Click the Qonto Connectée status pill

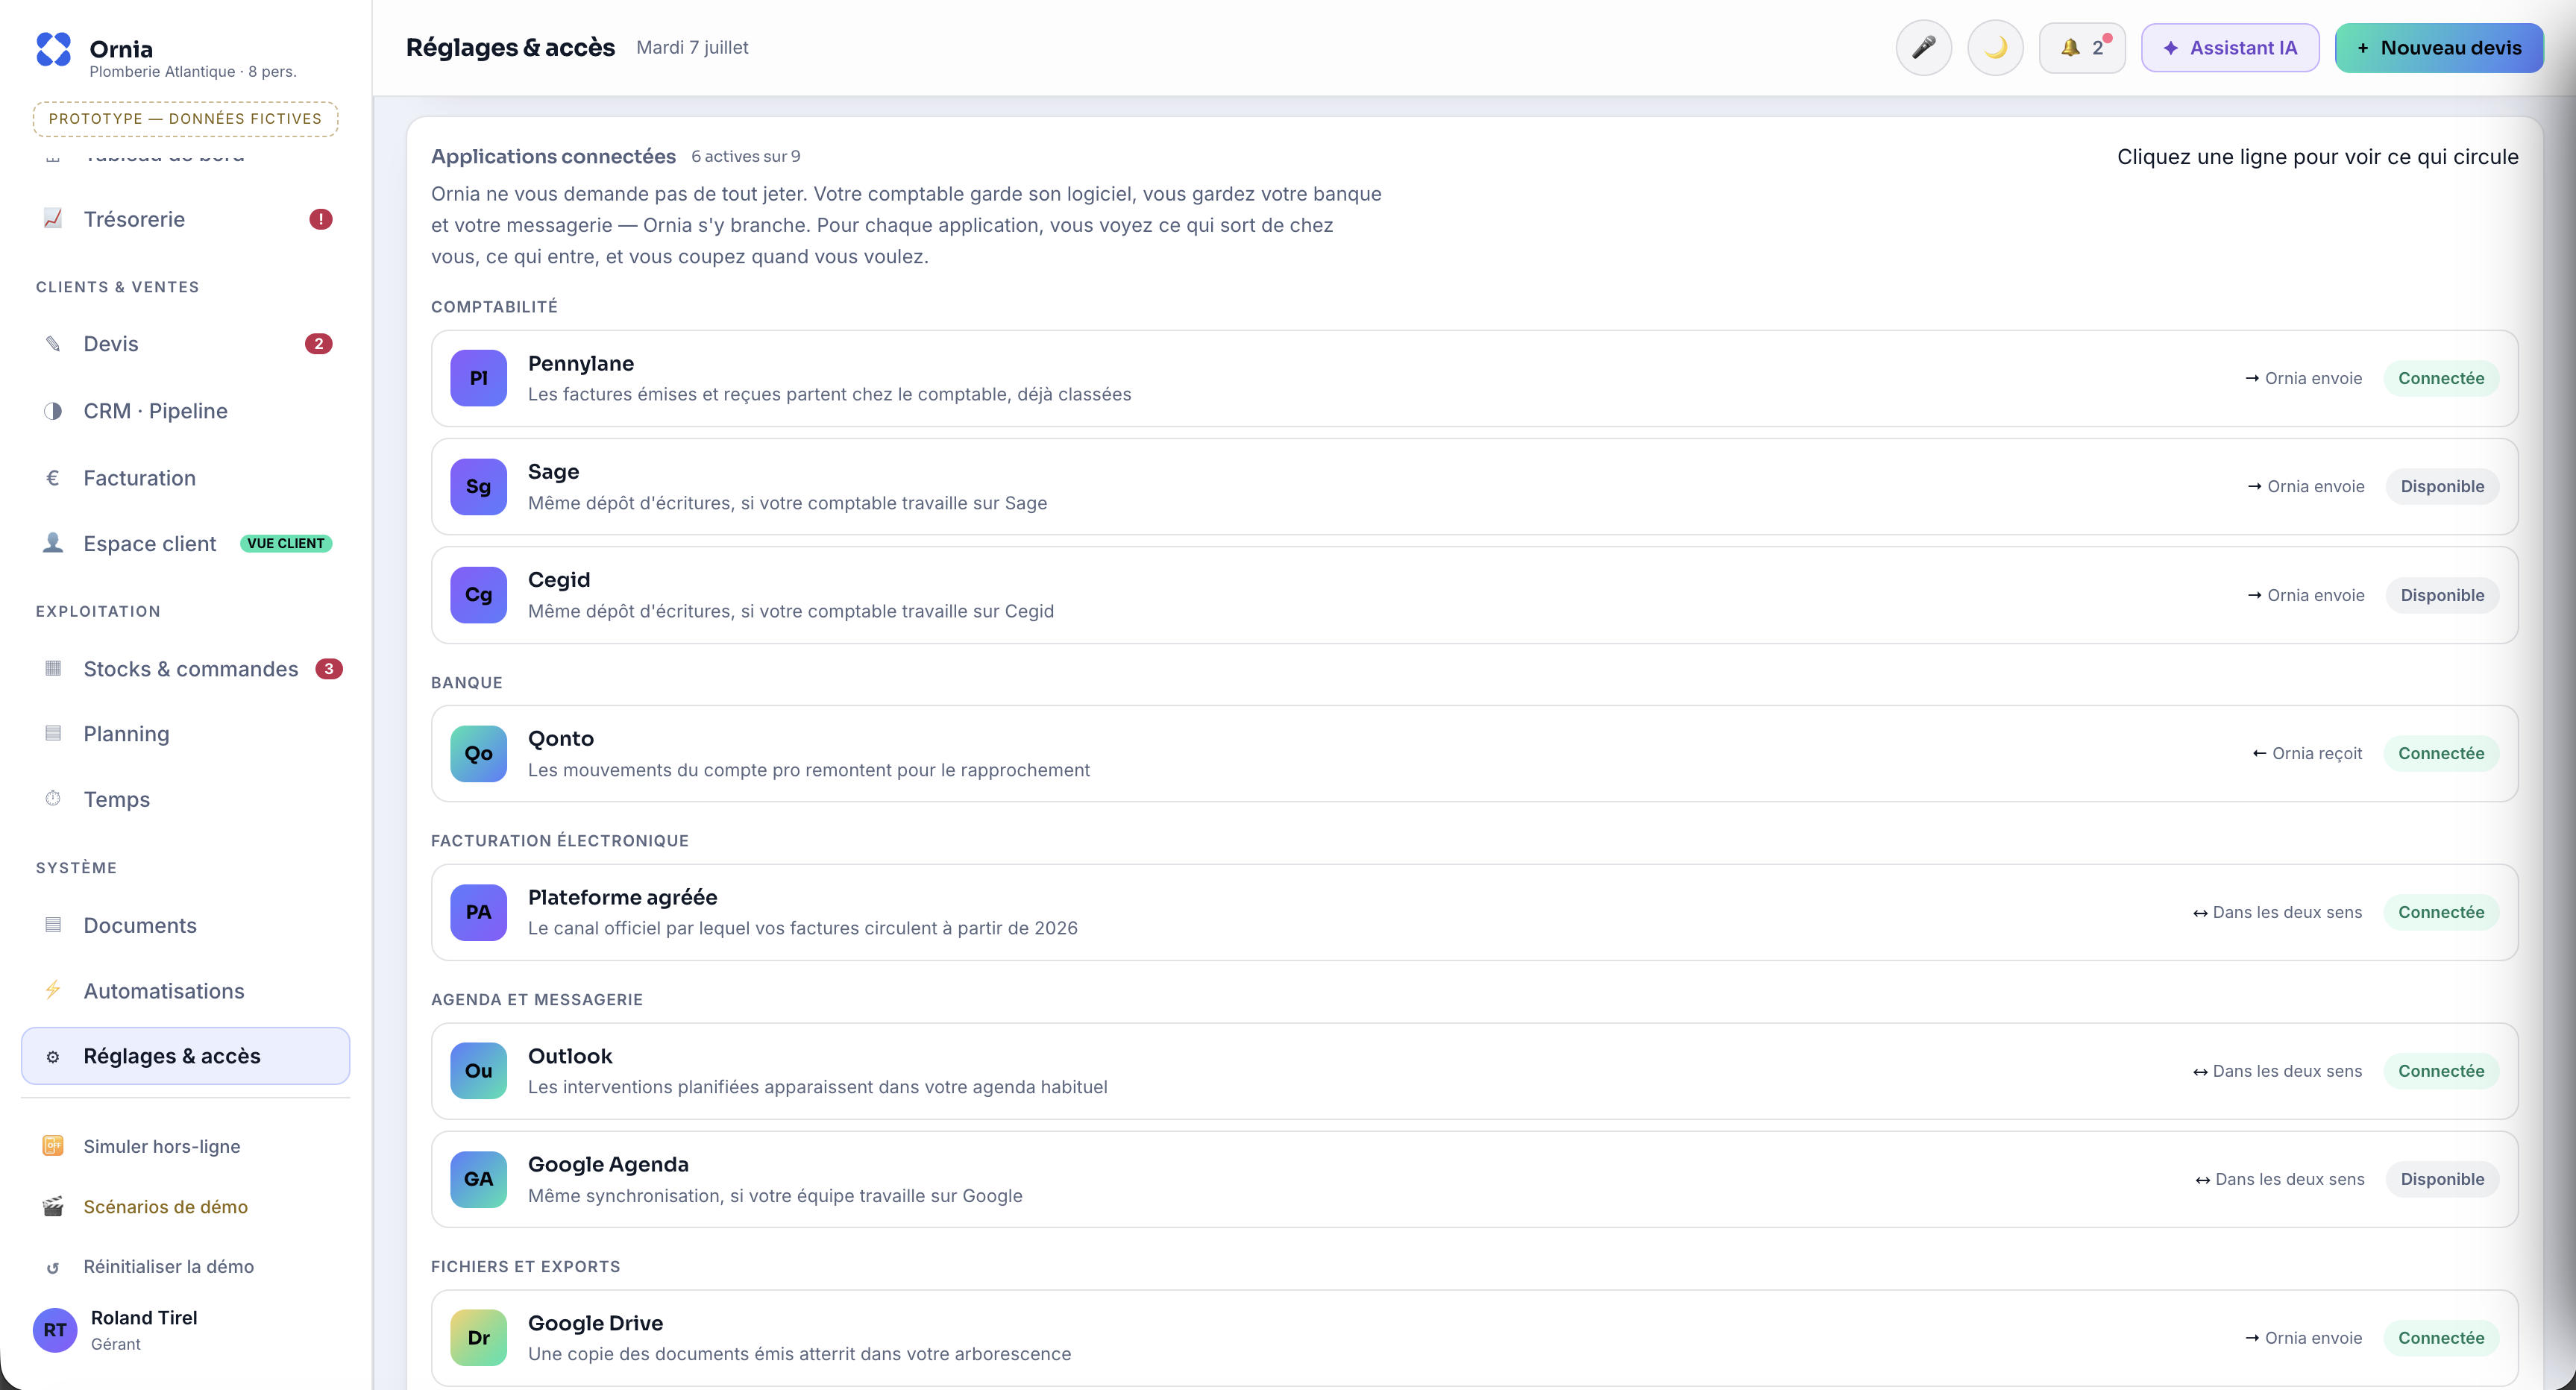(x=2441, y=754)
